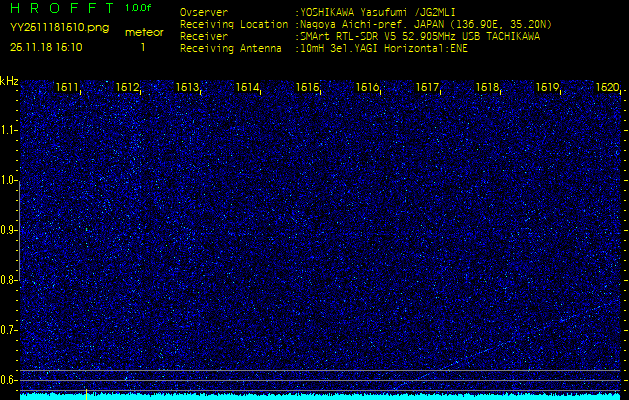Click the 1.1 frequency axis label

click(8, 130)
